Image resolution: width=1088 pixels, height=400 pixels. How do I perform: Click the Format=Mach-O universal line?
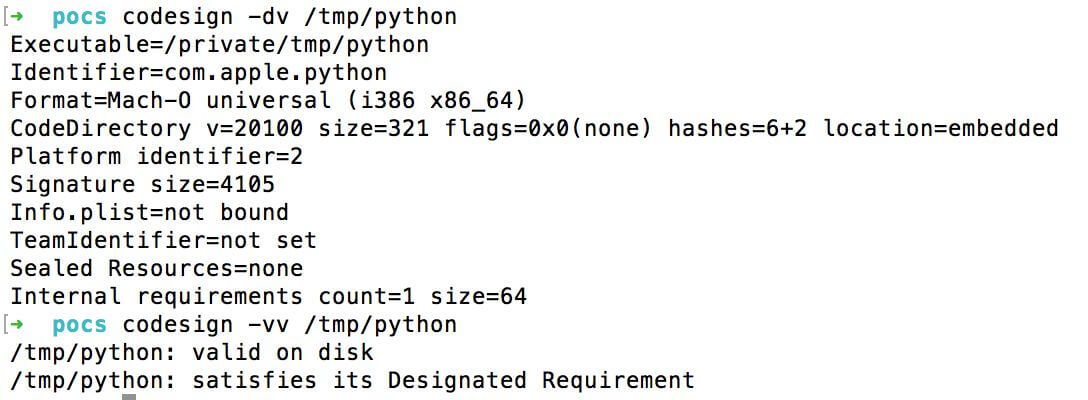pyautogui.click(x=267, y=101)
